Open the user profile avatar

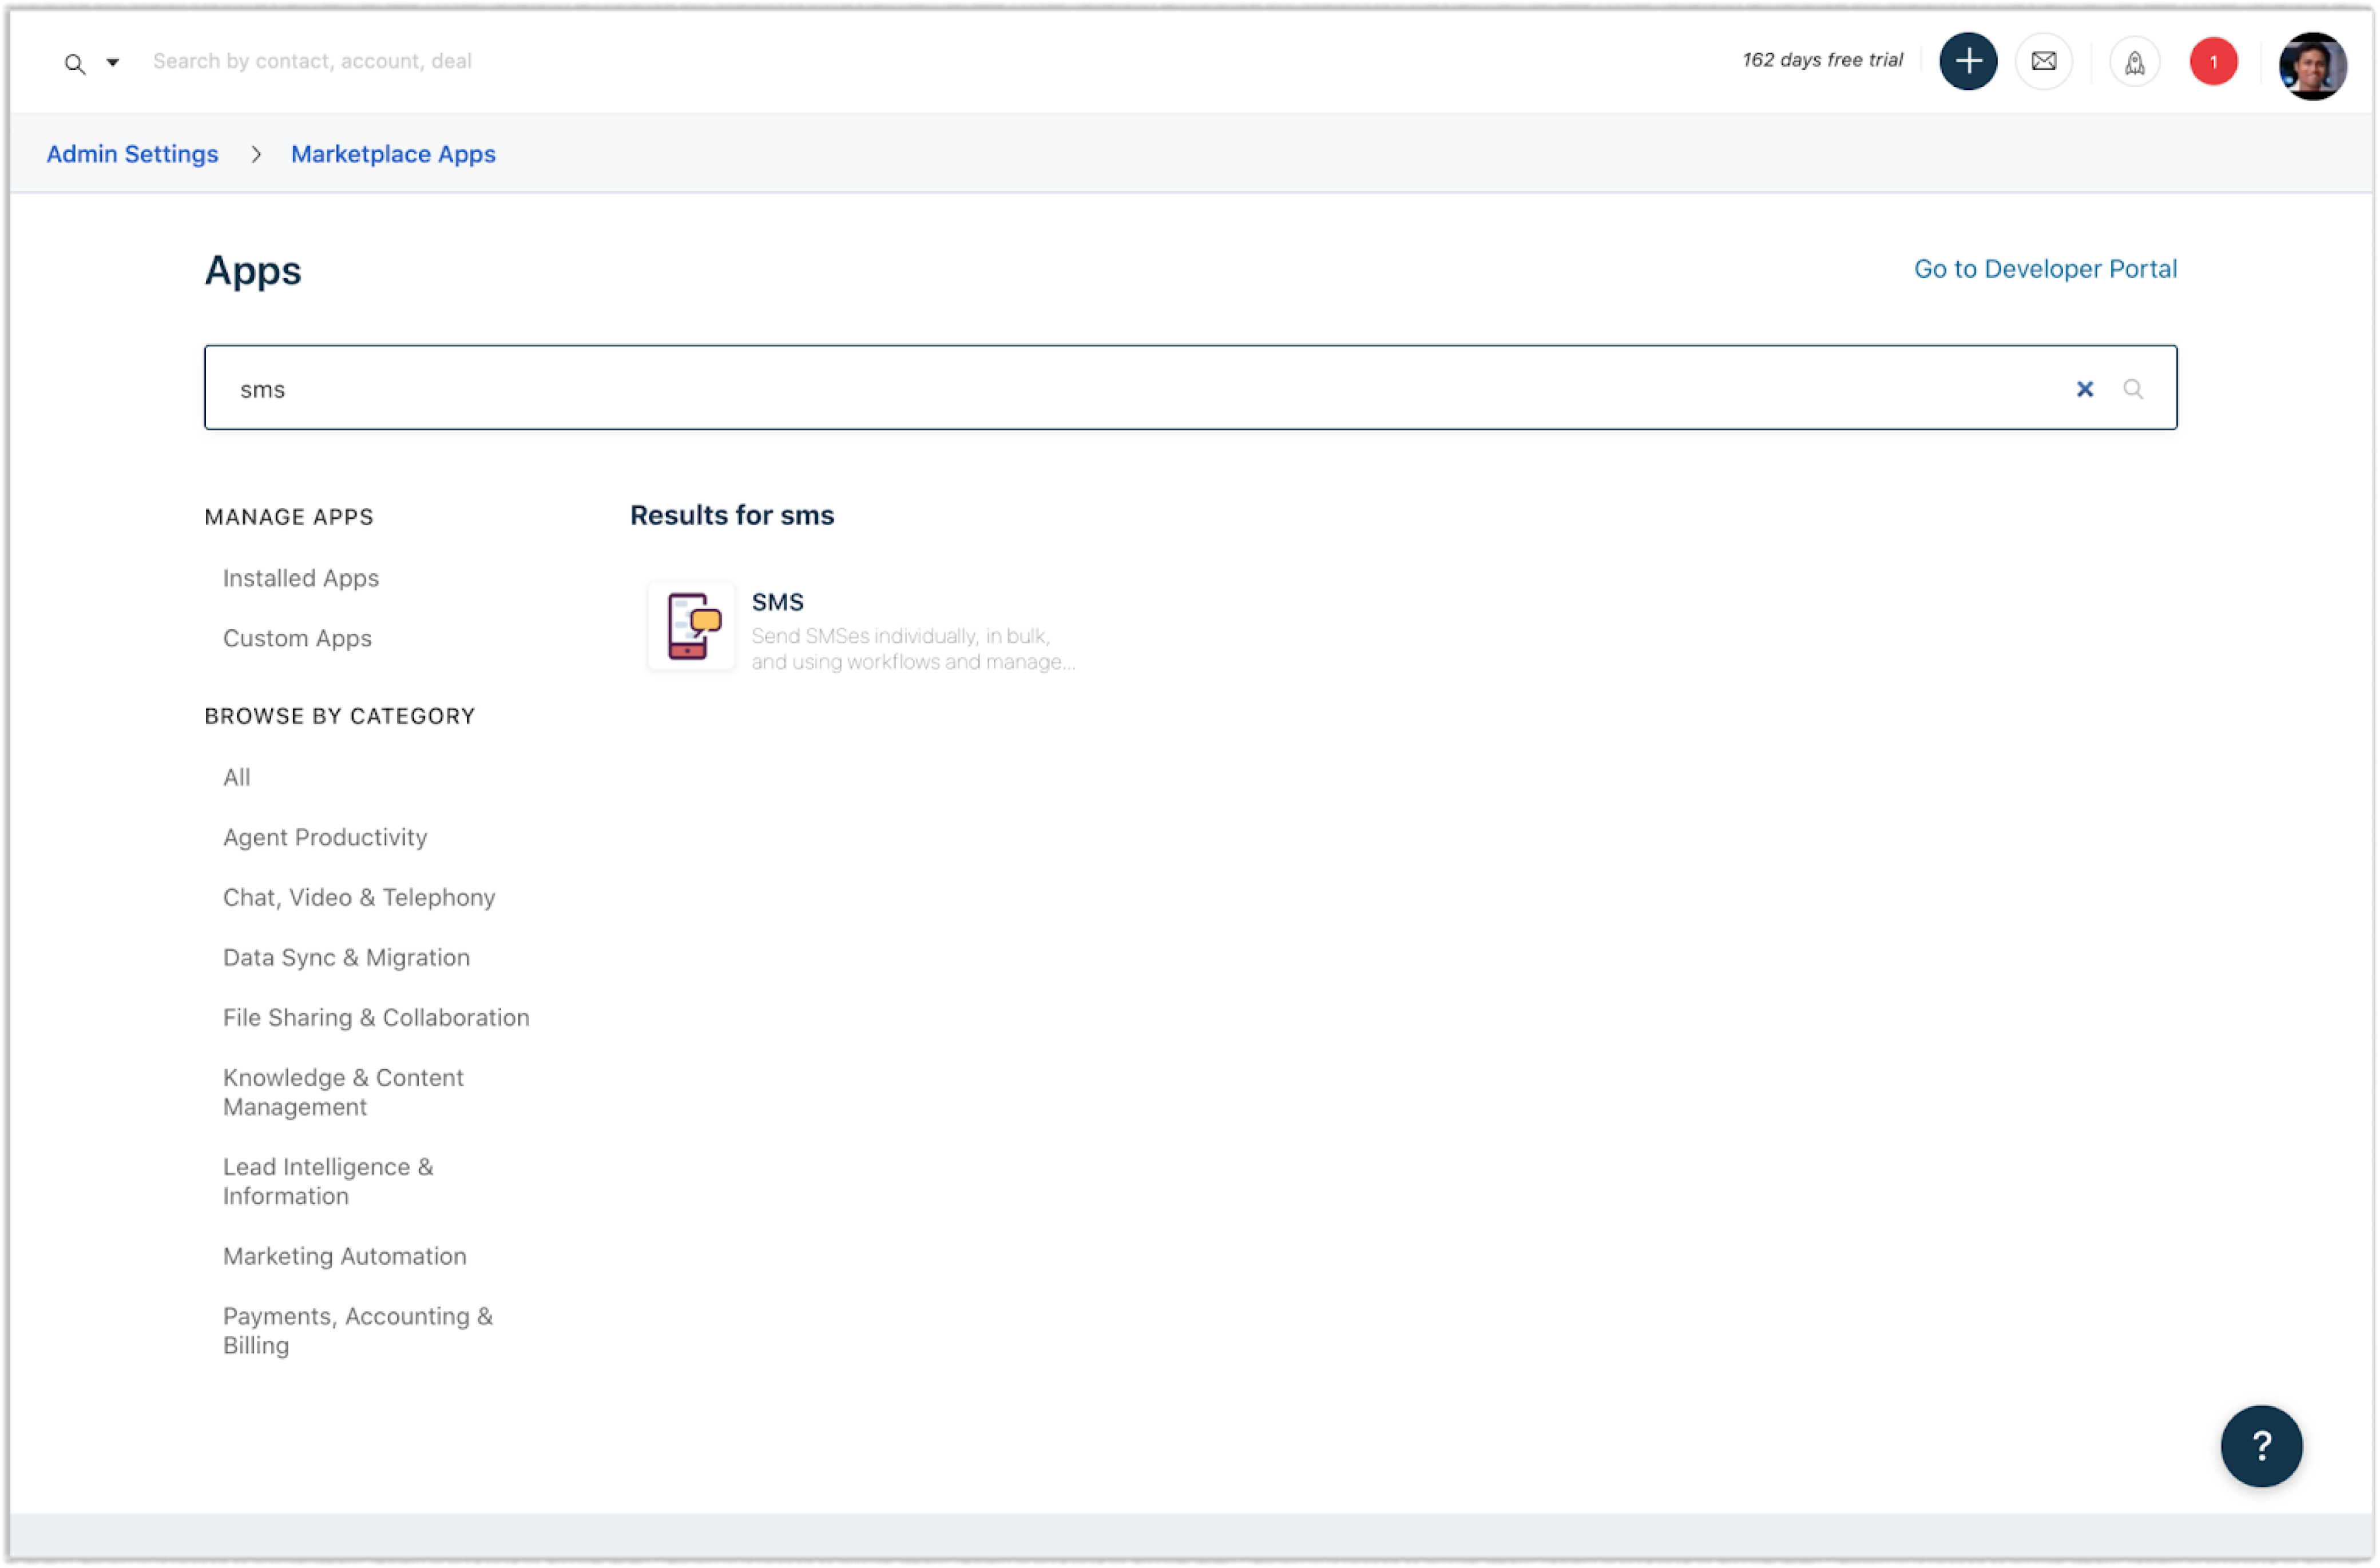coord(2311,65)
